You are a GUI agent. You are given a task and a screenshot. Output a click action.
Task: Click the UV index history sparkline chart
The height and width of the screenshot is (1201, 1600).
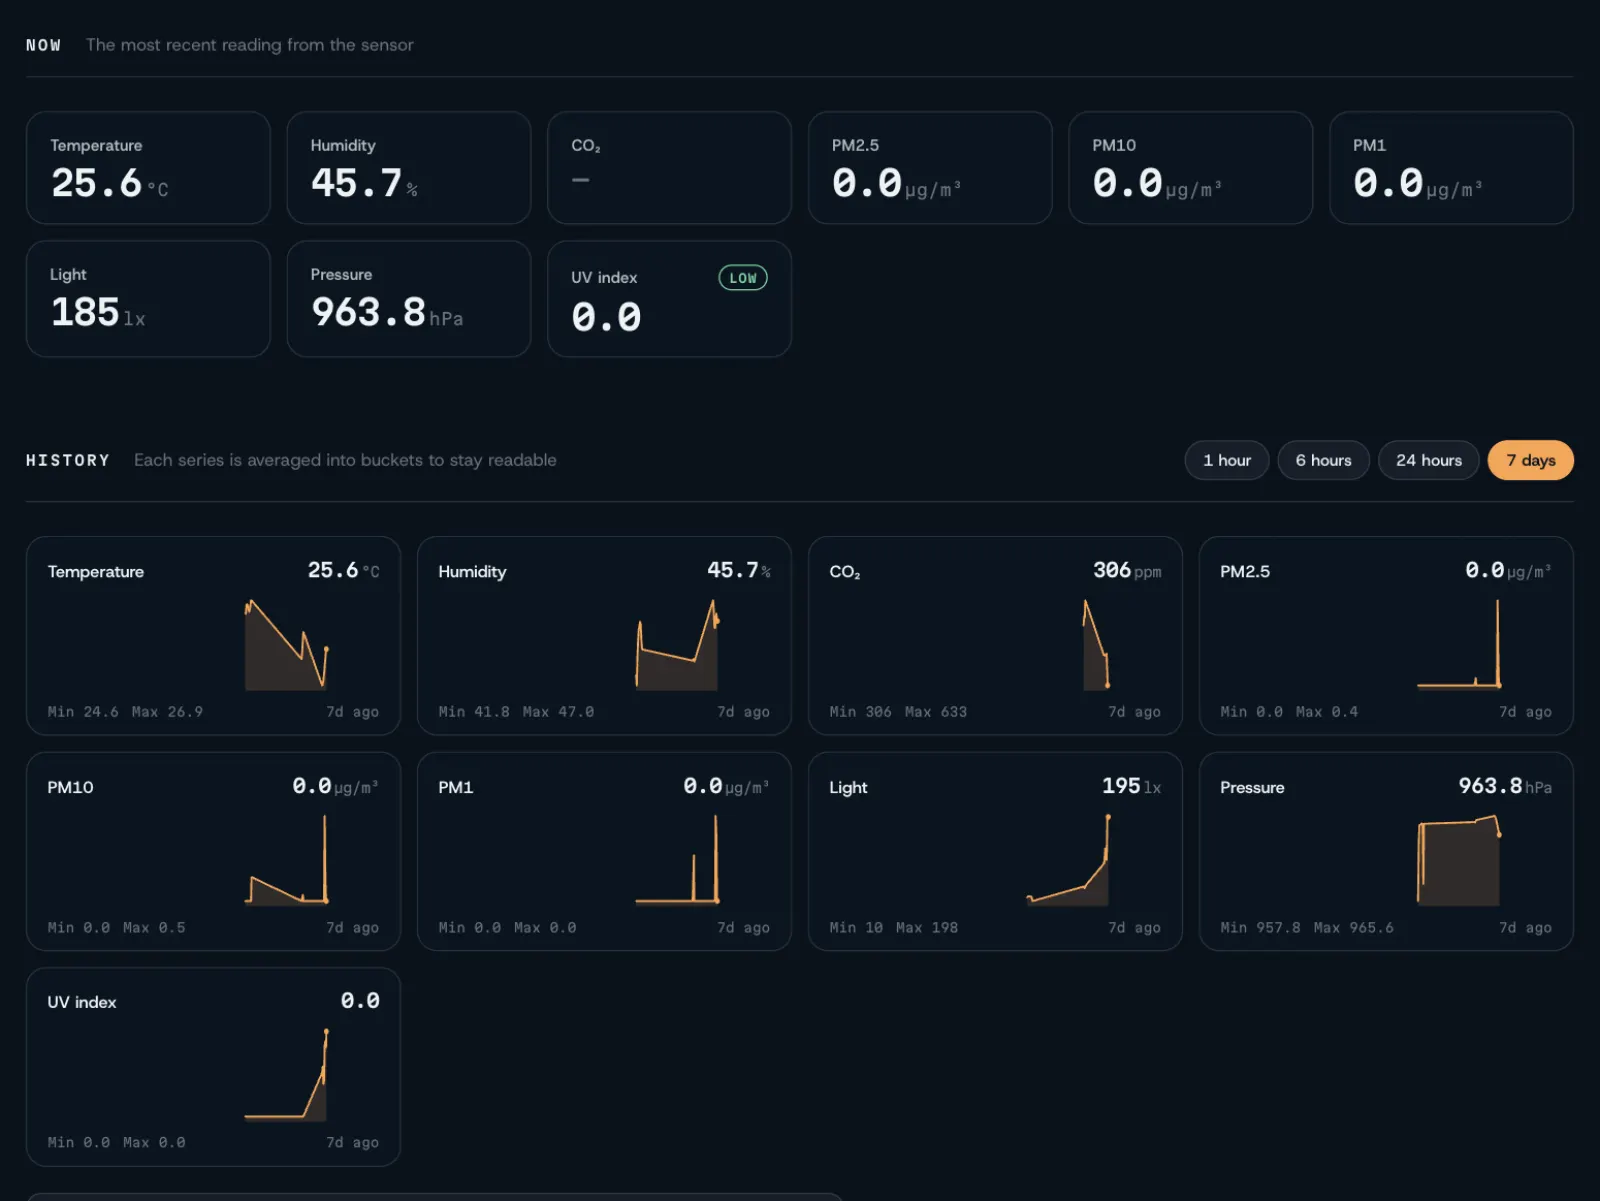287,1075
